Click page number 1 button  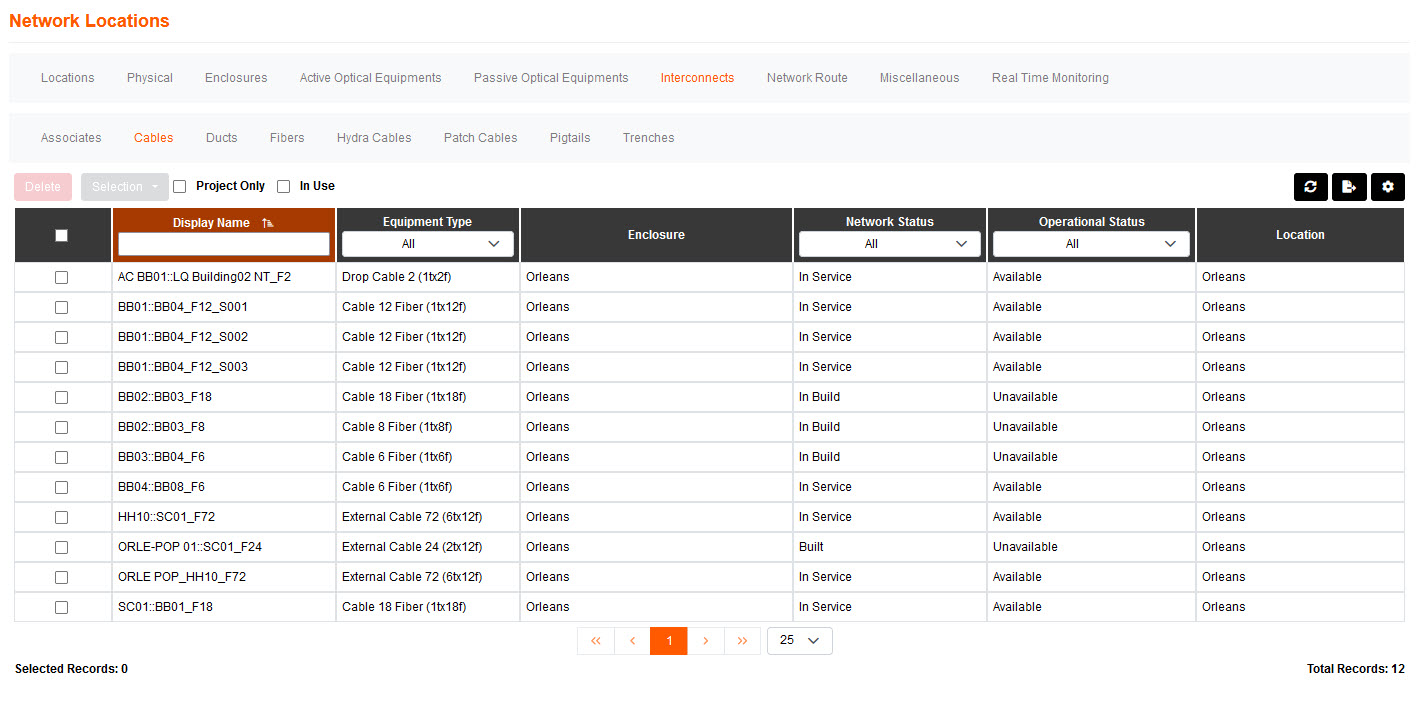tap(669, 641)
